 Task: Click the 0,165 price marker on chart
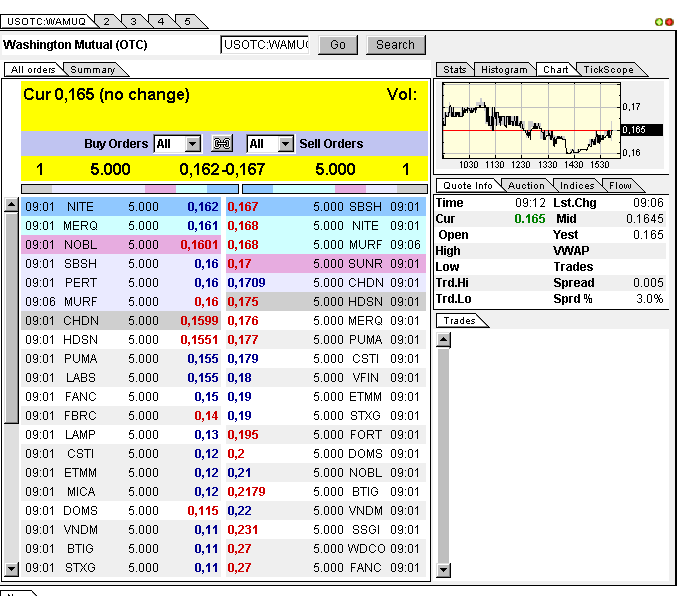pos(642,130)
